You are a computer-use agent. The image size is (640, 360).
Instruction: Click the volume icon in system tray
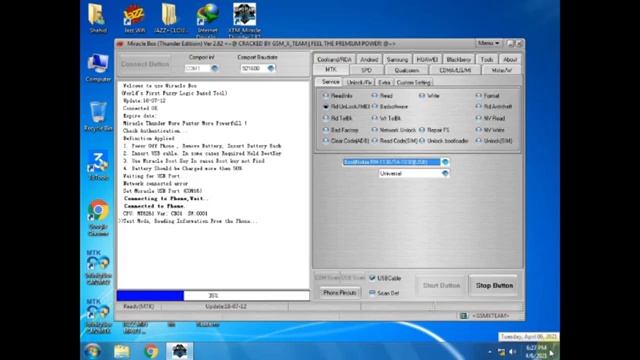[x=513, y=352]
